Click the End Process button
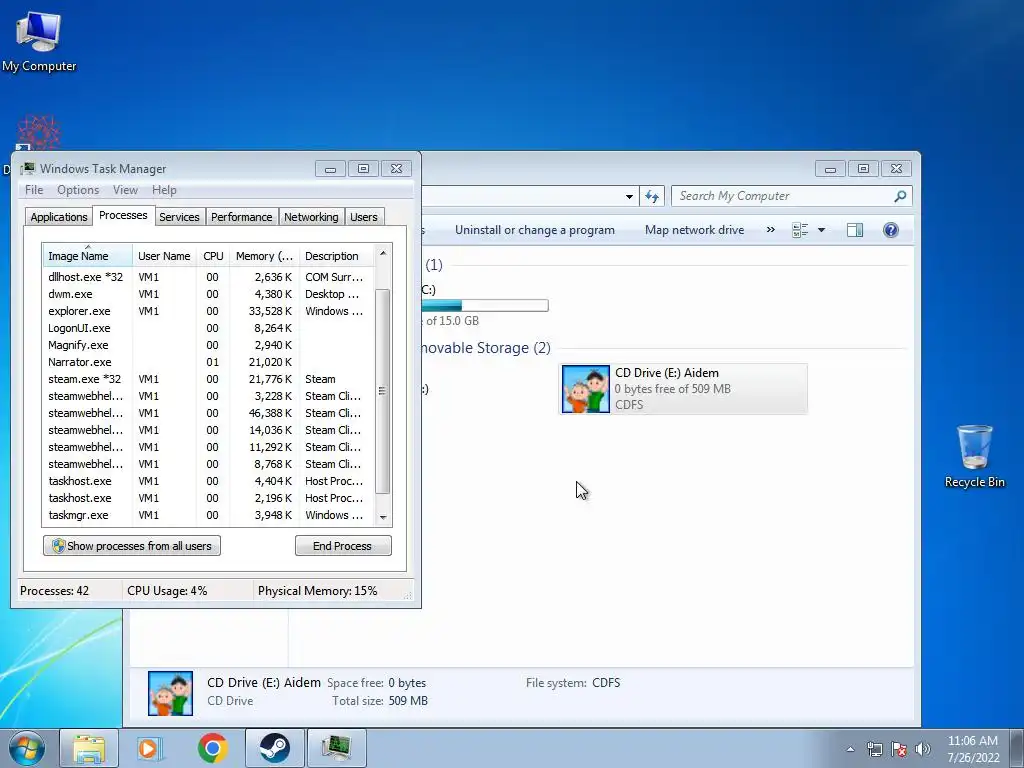Screen dimensions: 1024x768 [x=343, y=546]
